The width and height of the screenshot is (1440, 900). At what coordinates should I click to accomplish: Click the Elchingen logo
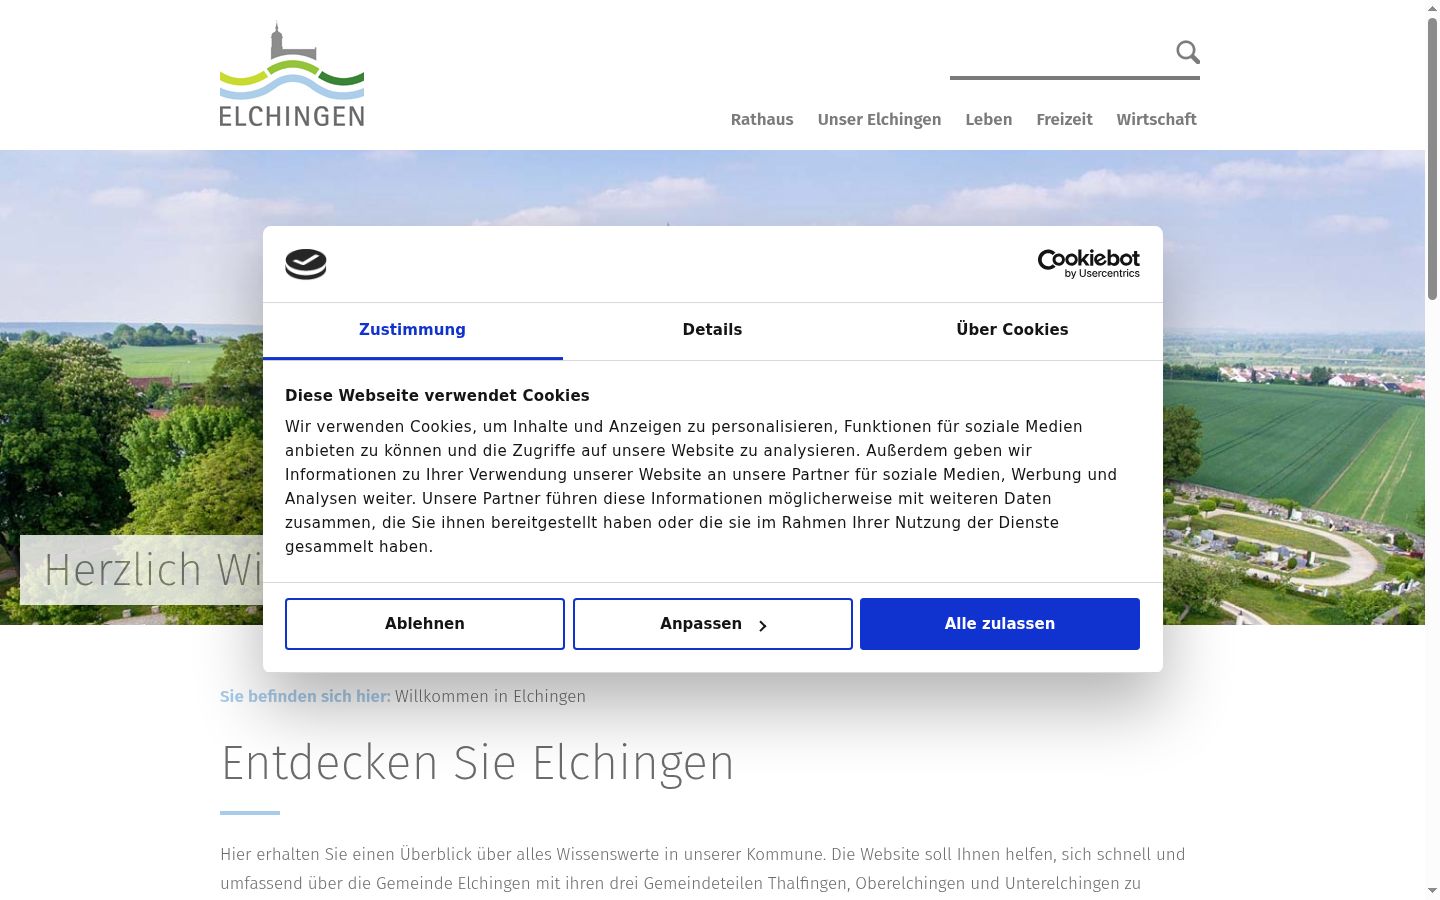(292, 75)
